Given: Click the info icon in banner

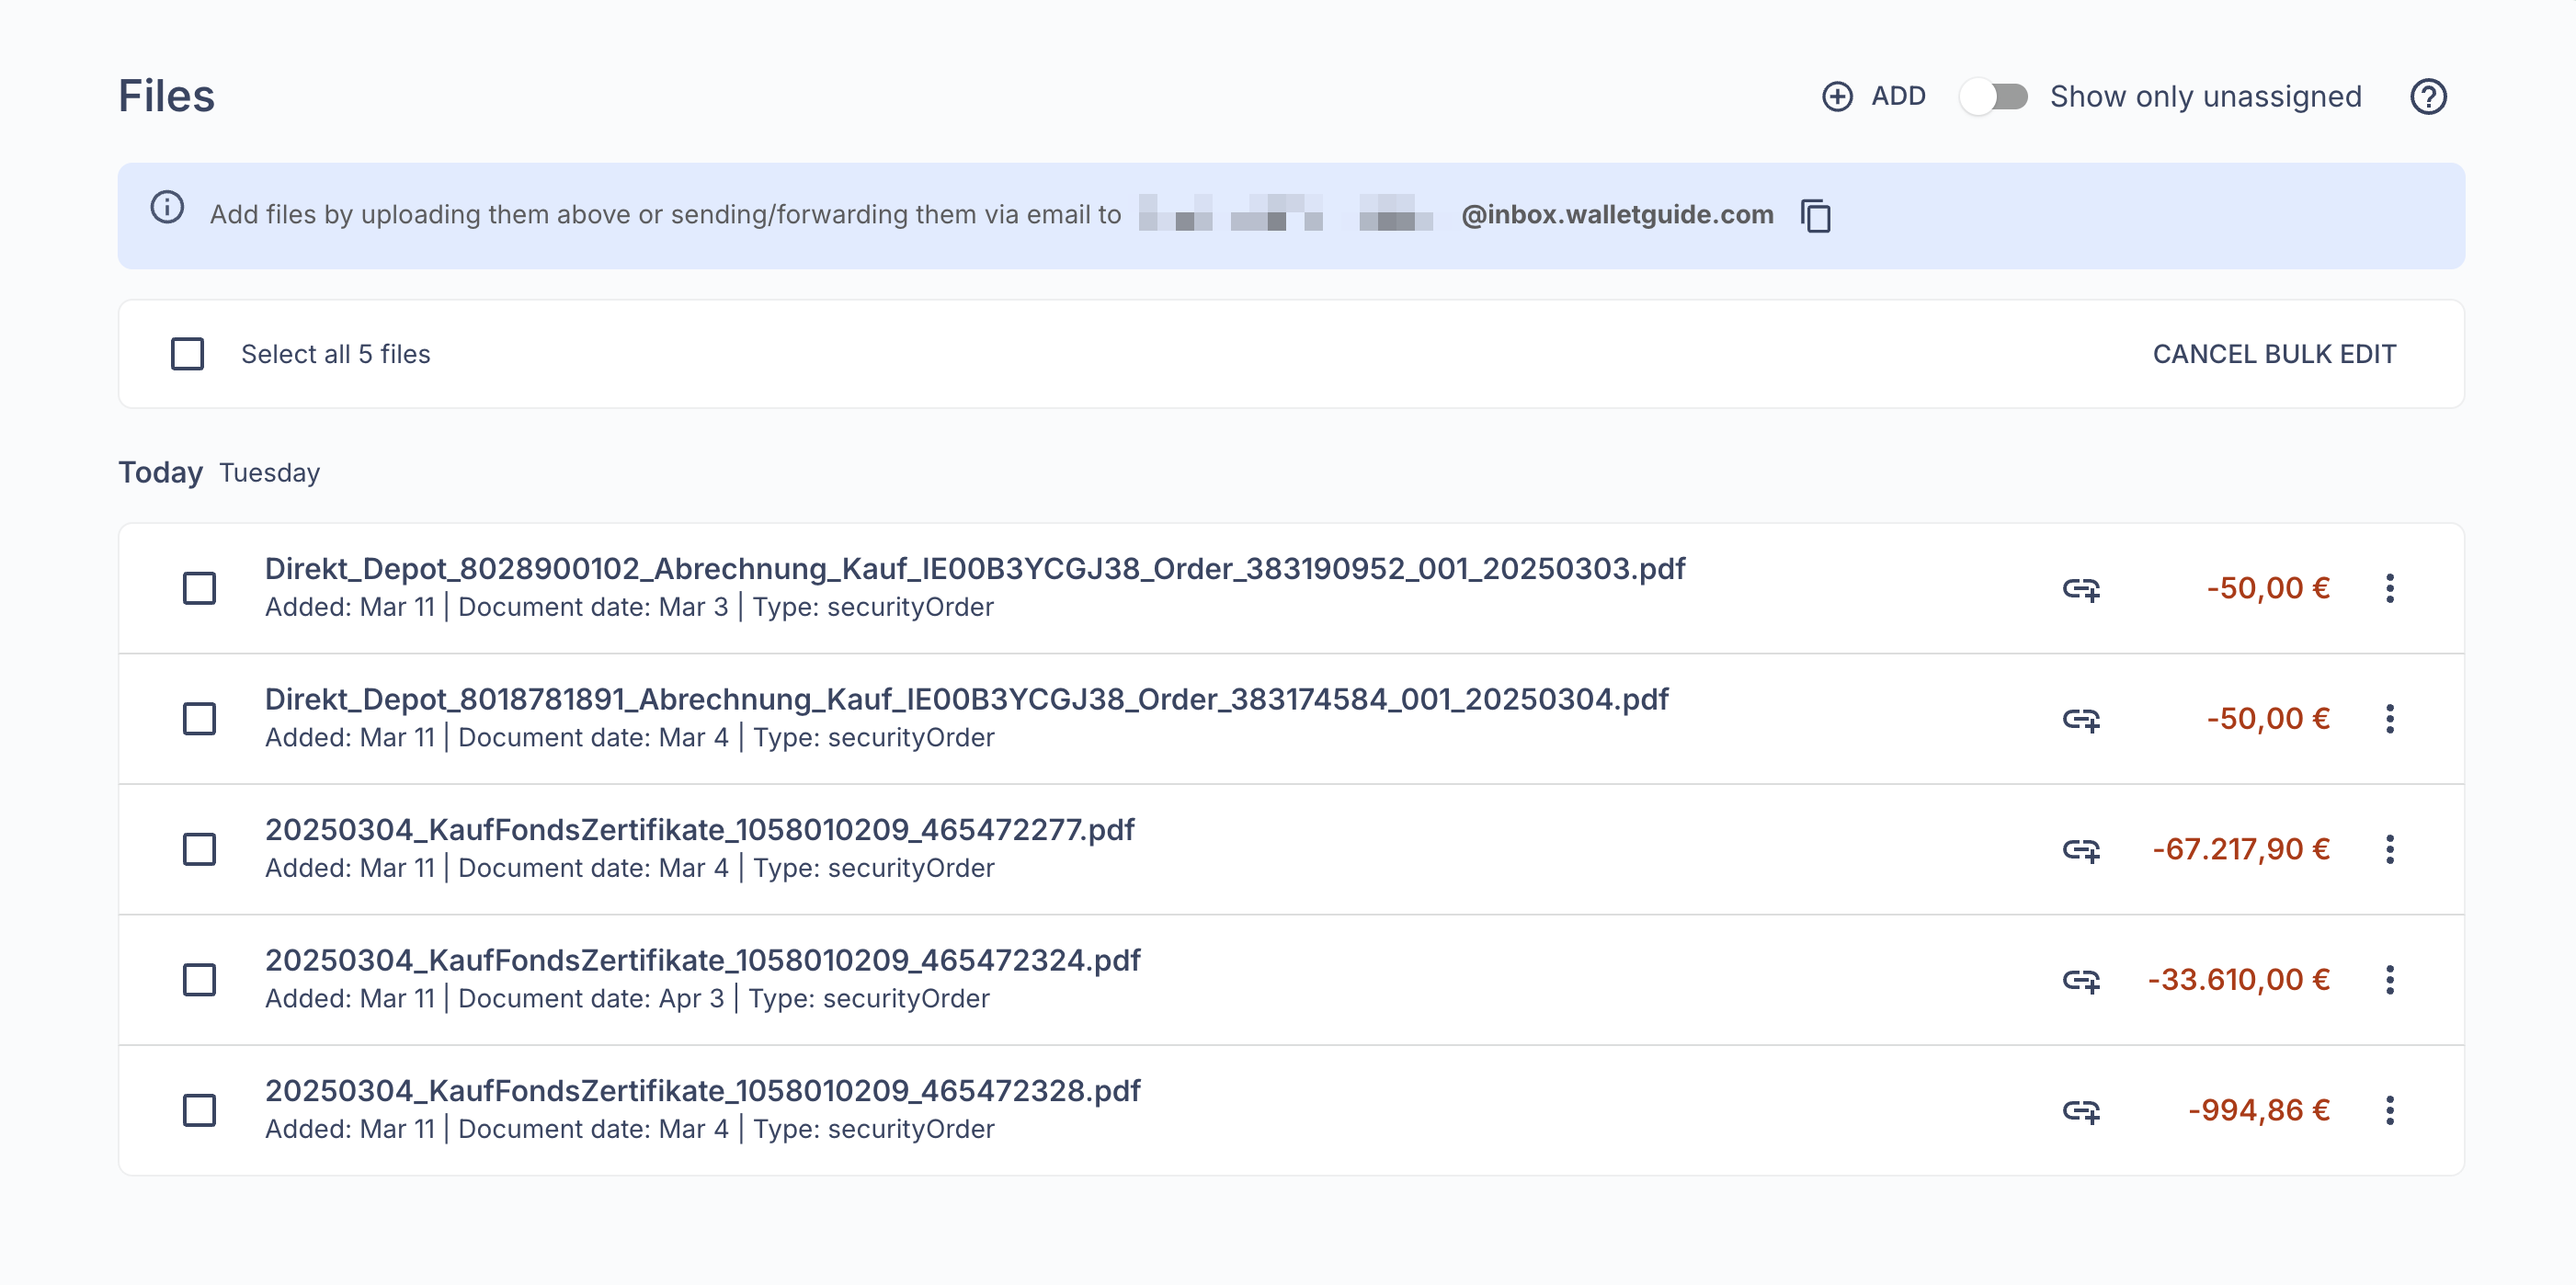Looking at the screenshot, I should tap(167, 207).
